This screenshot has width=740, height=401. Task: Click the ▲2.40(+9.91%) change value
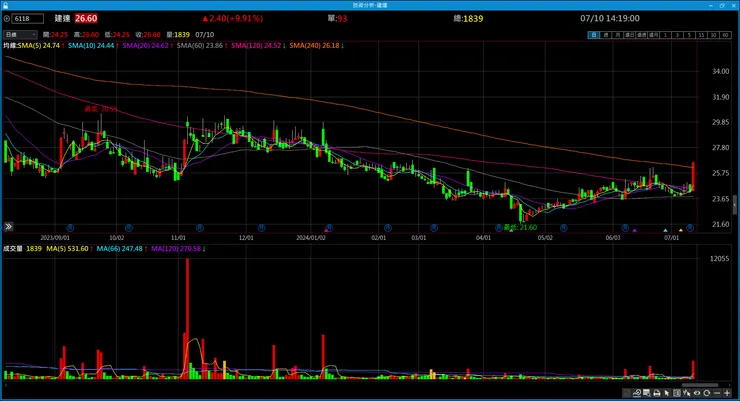pyautogui.click(x=233, y=19)
